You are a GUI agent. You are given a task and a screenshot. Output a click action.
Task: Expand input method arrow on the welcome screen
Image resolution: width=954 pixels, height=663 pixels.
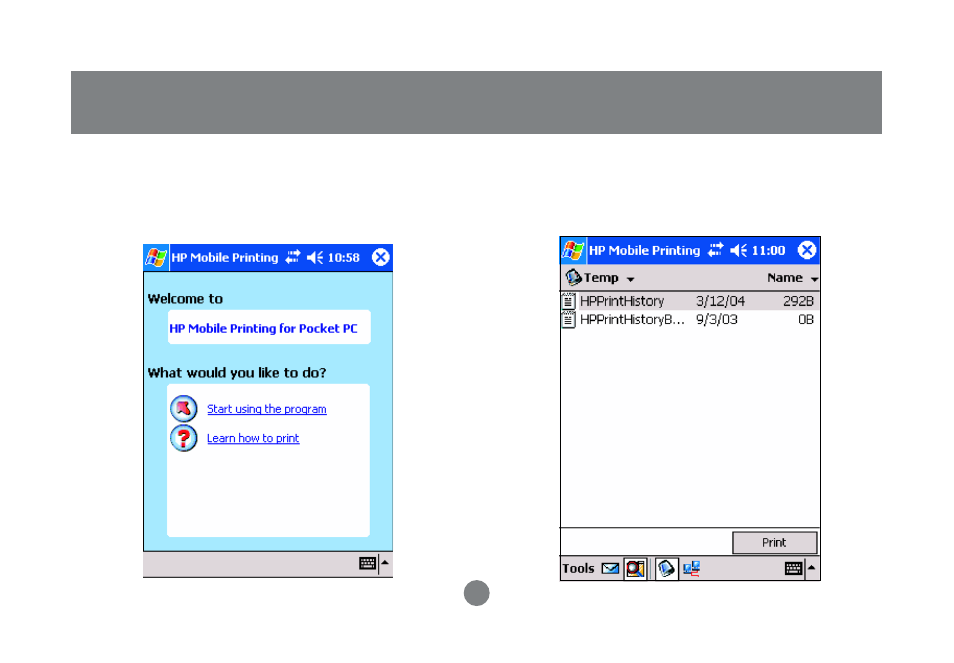tap(385, 563)
